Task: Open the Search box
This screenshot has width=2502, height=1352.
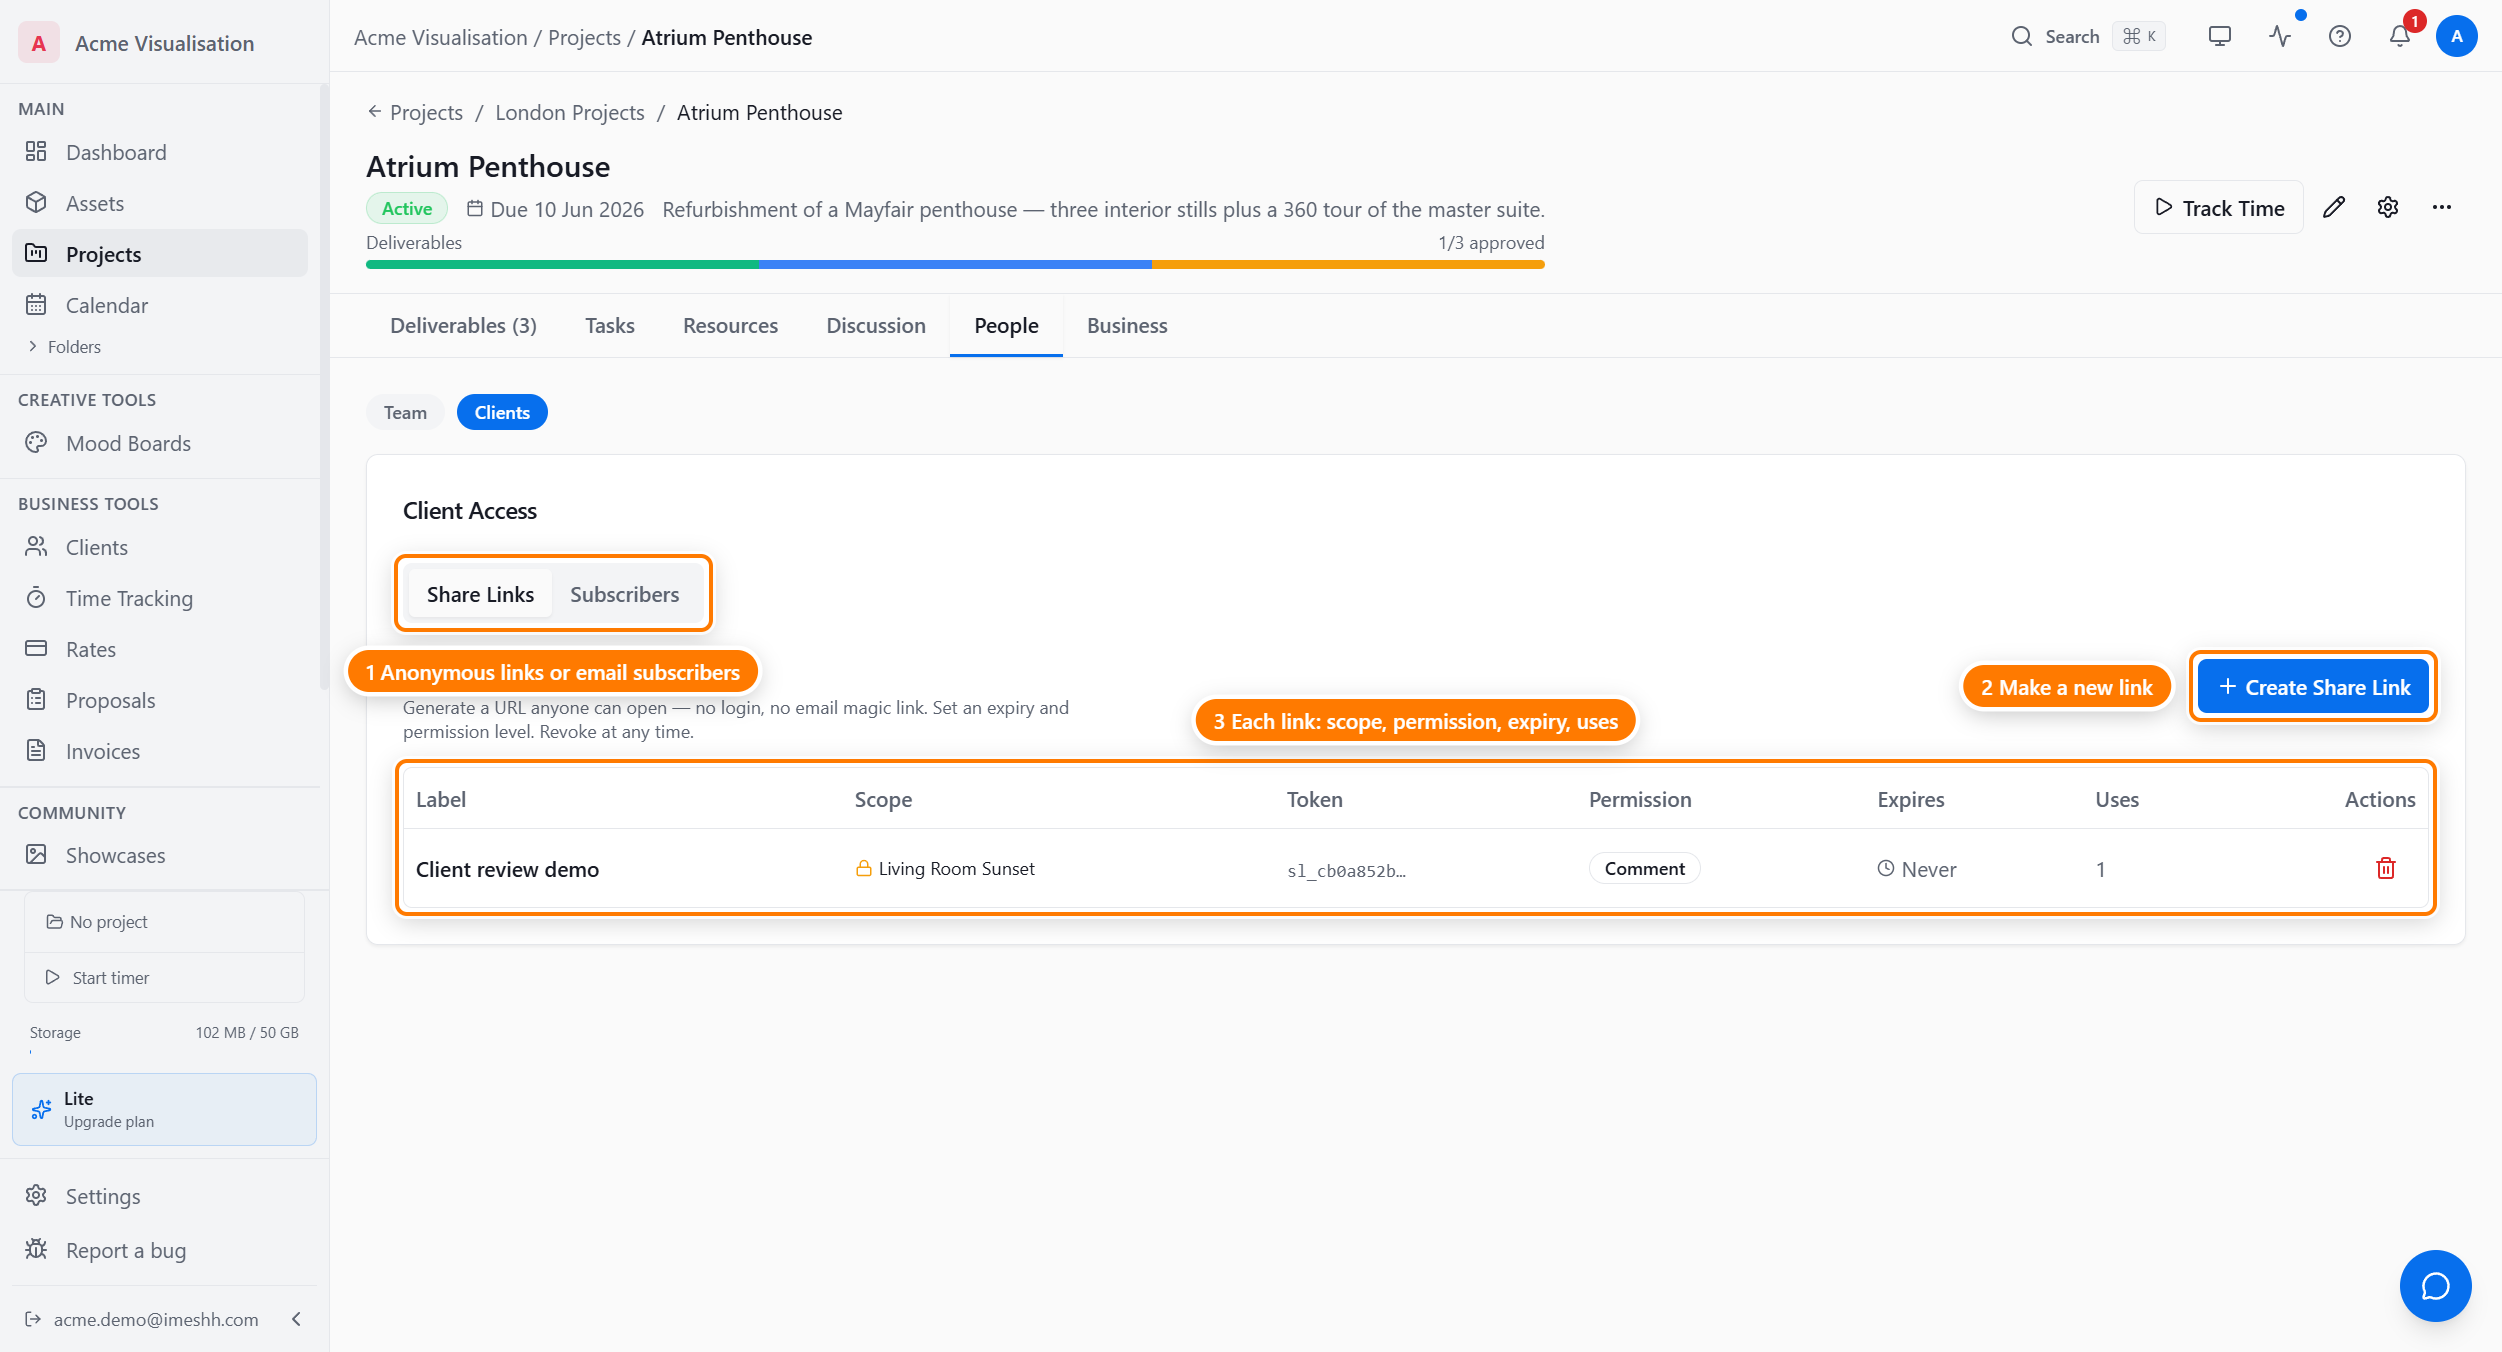Action: pos(2088,37)
